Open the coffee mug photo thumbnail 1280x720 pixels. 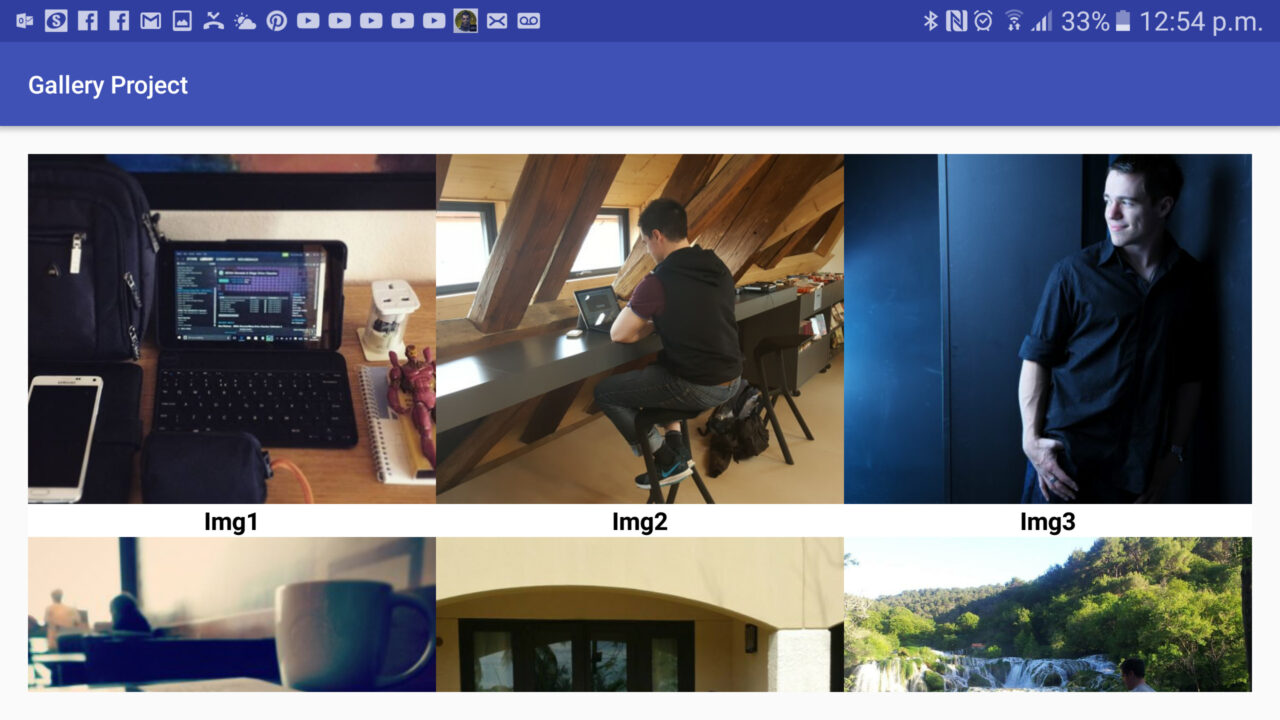tap(232, 614)
